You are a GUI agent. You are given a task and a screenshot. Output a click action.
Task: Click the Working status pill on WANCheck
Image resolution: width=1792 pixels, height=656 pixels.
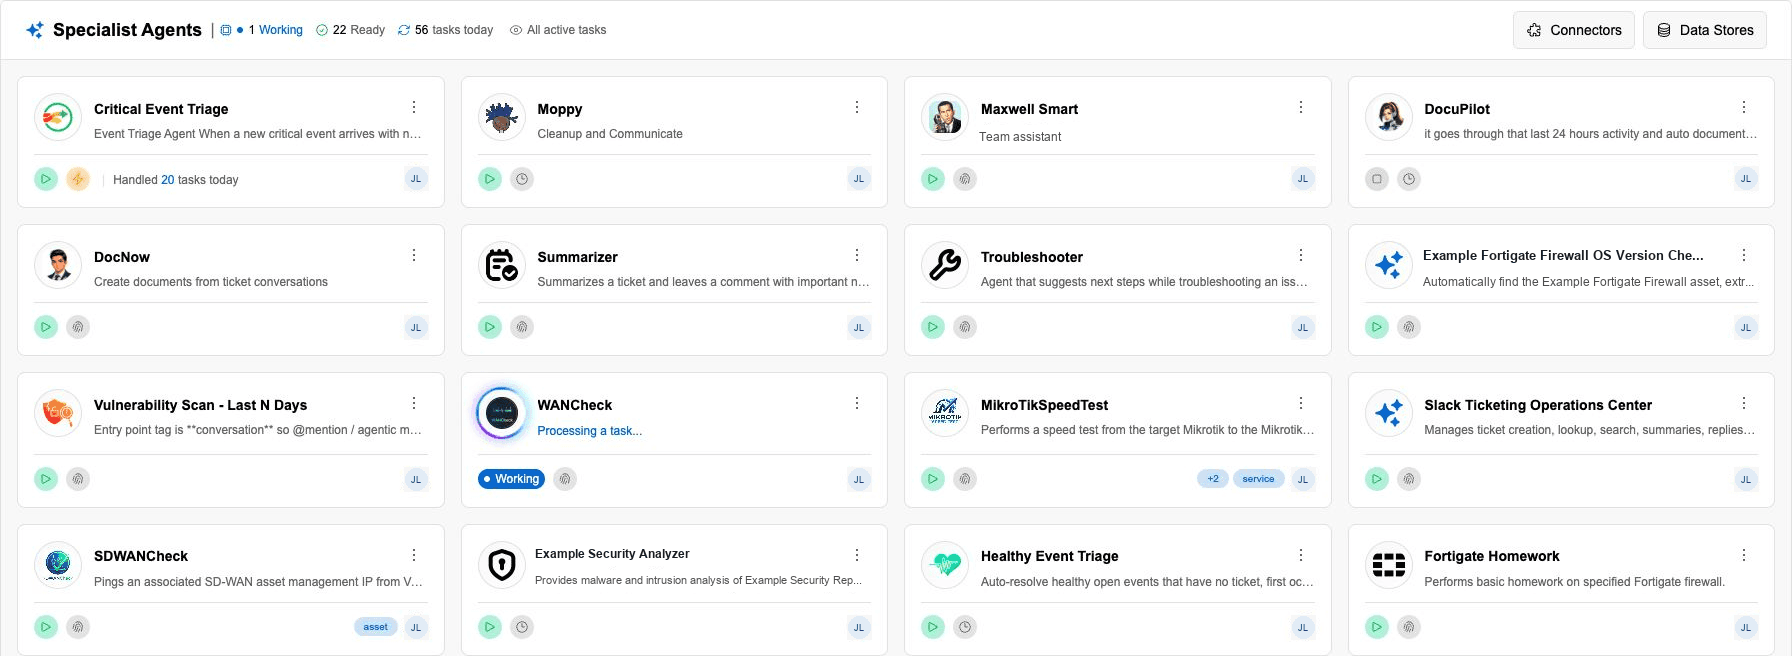[511, 479]
